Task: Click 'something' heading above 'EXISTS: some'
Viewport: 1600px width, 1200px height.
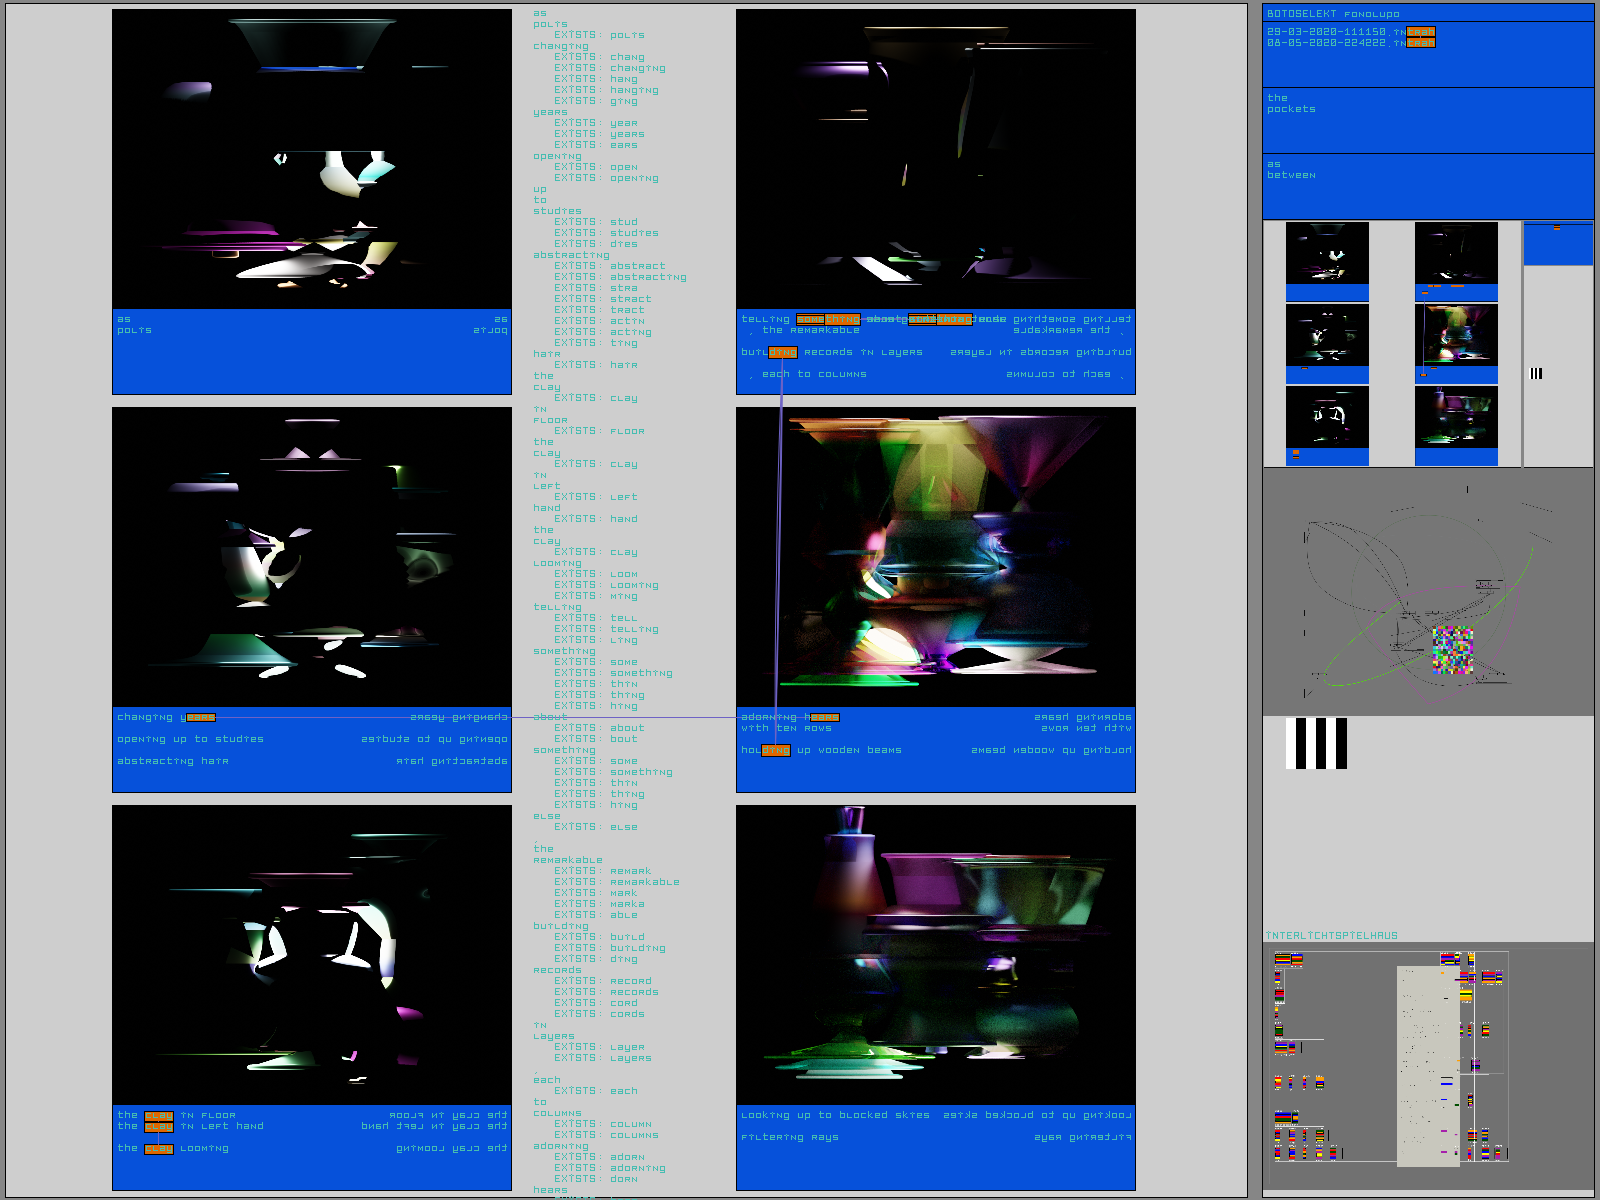Action: coord(564,651)
